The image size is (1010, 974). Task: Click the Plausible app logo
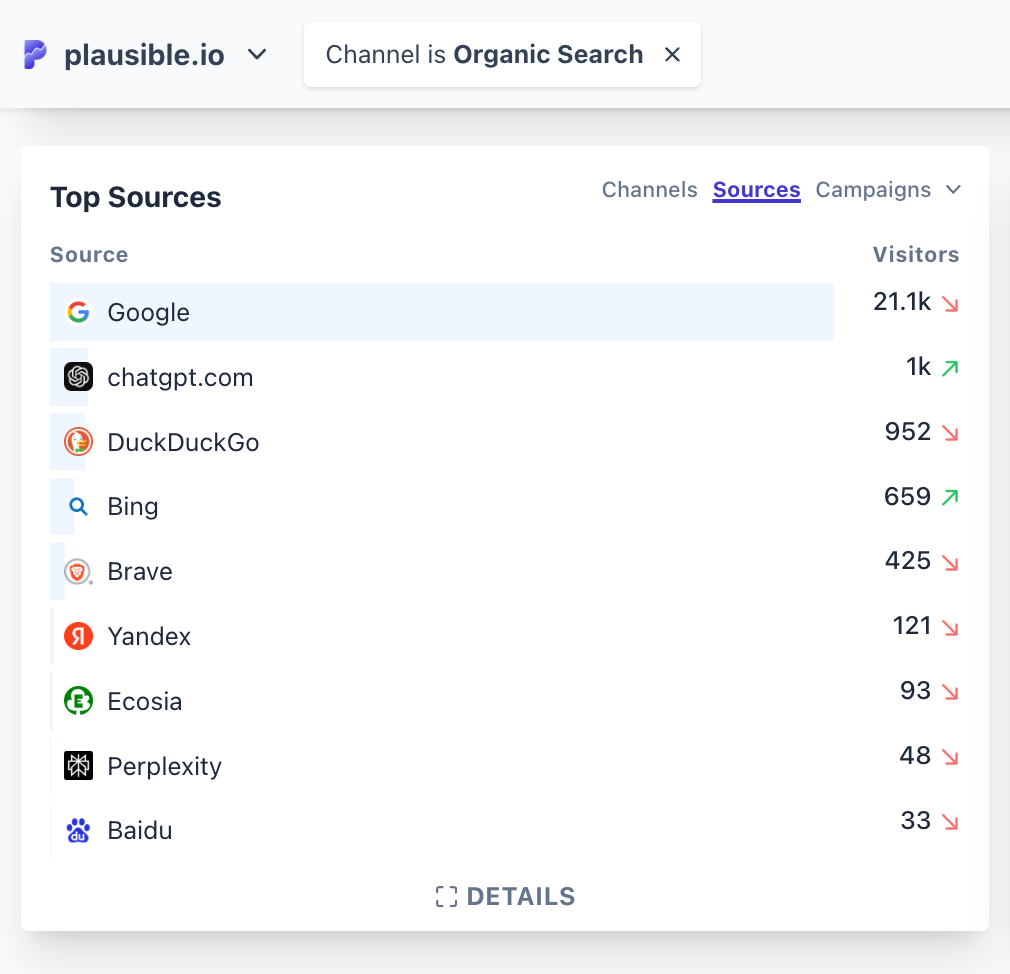click(34, 54)
